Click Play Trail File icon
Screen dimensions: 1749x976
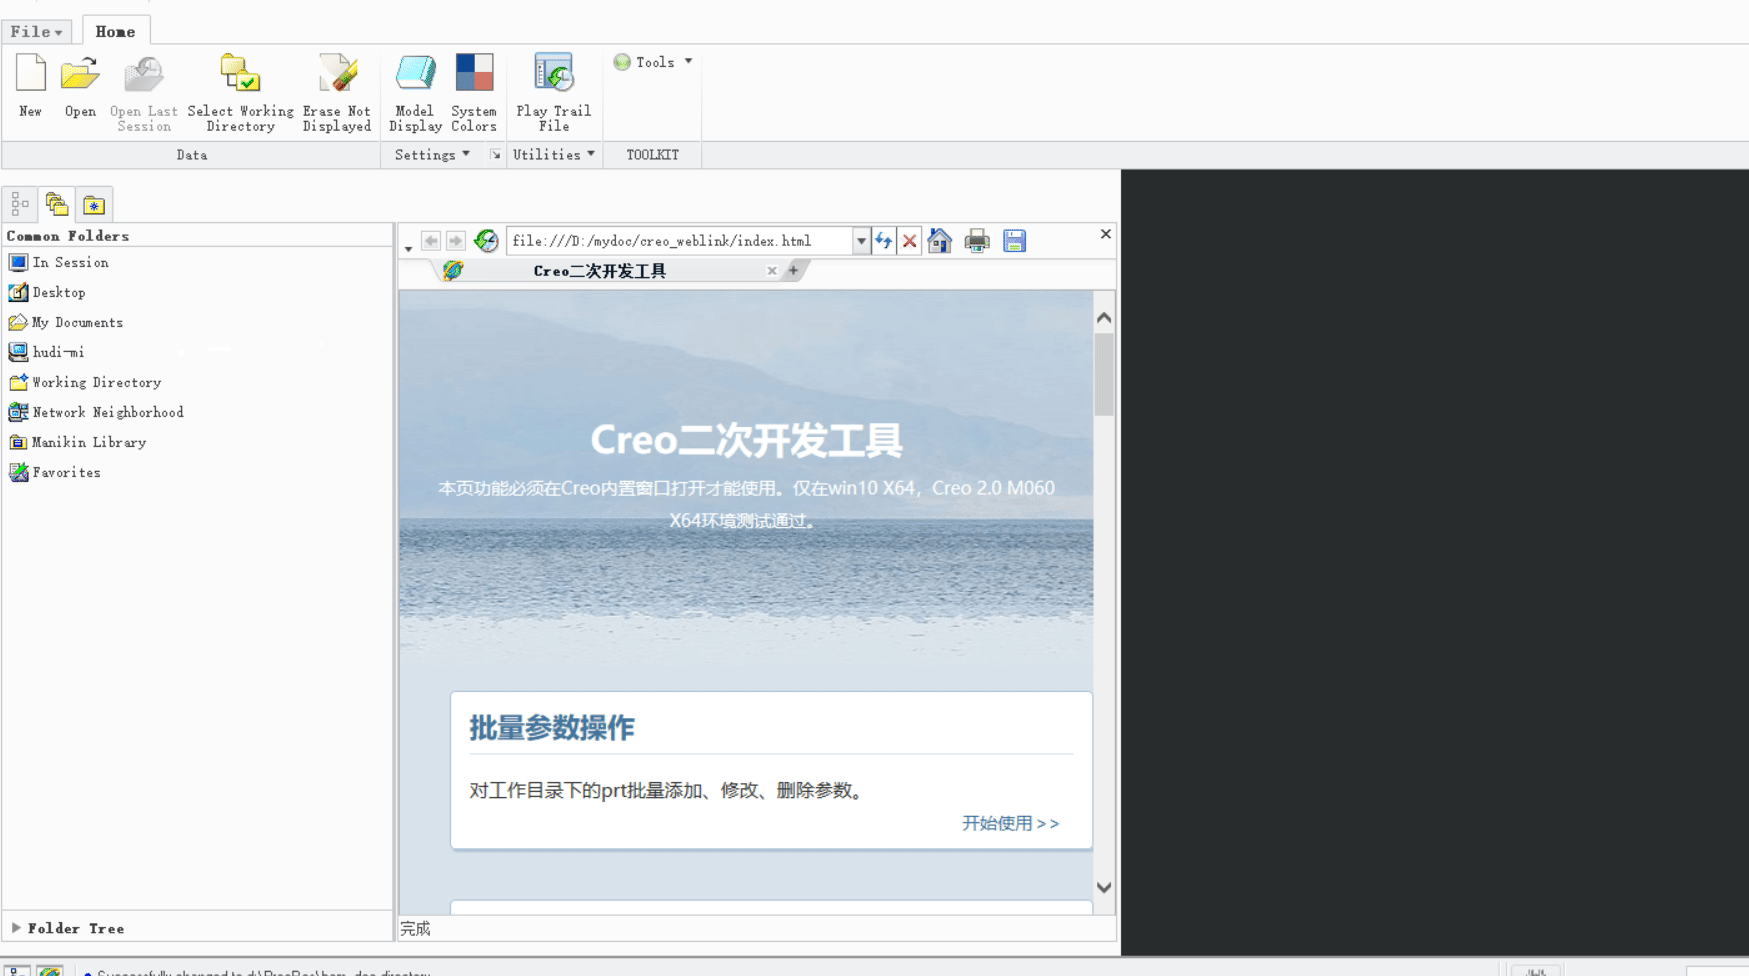coord(553,93)
